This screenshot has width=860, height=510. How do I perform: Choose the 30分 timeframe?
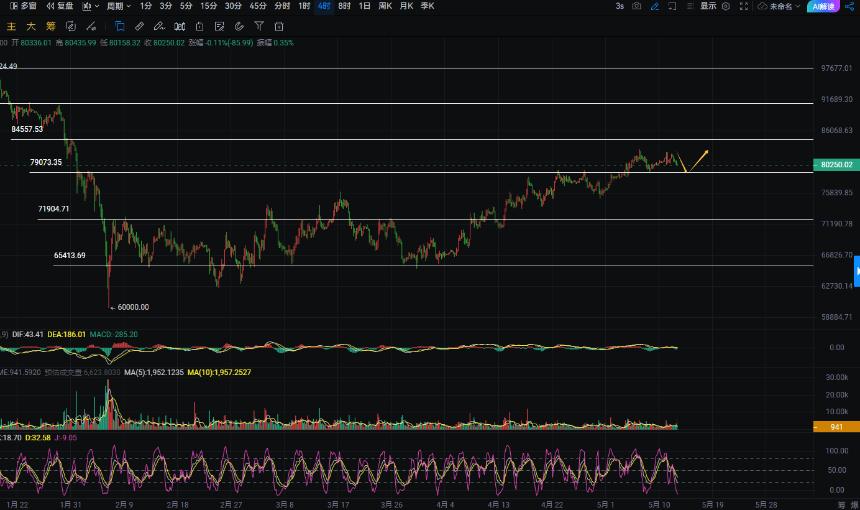coord(233,6)
